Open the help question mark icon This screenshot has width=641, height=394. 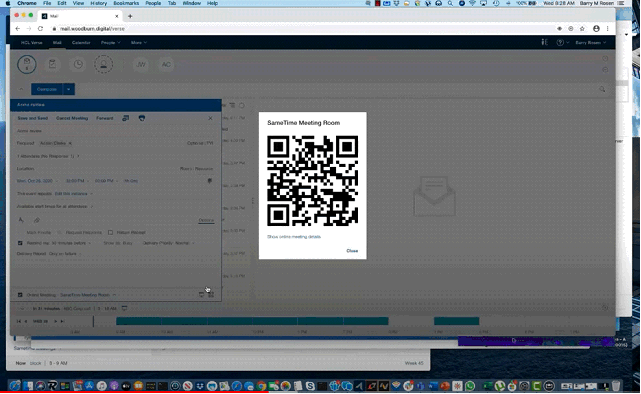click(x=560, y=43)
